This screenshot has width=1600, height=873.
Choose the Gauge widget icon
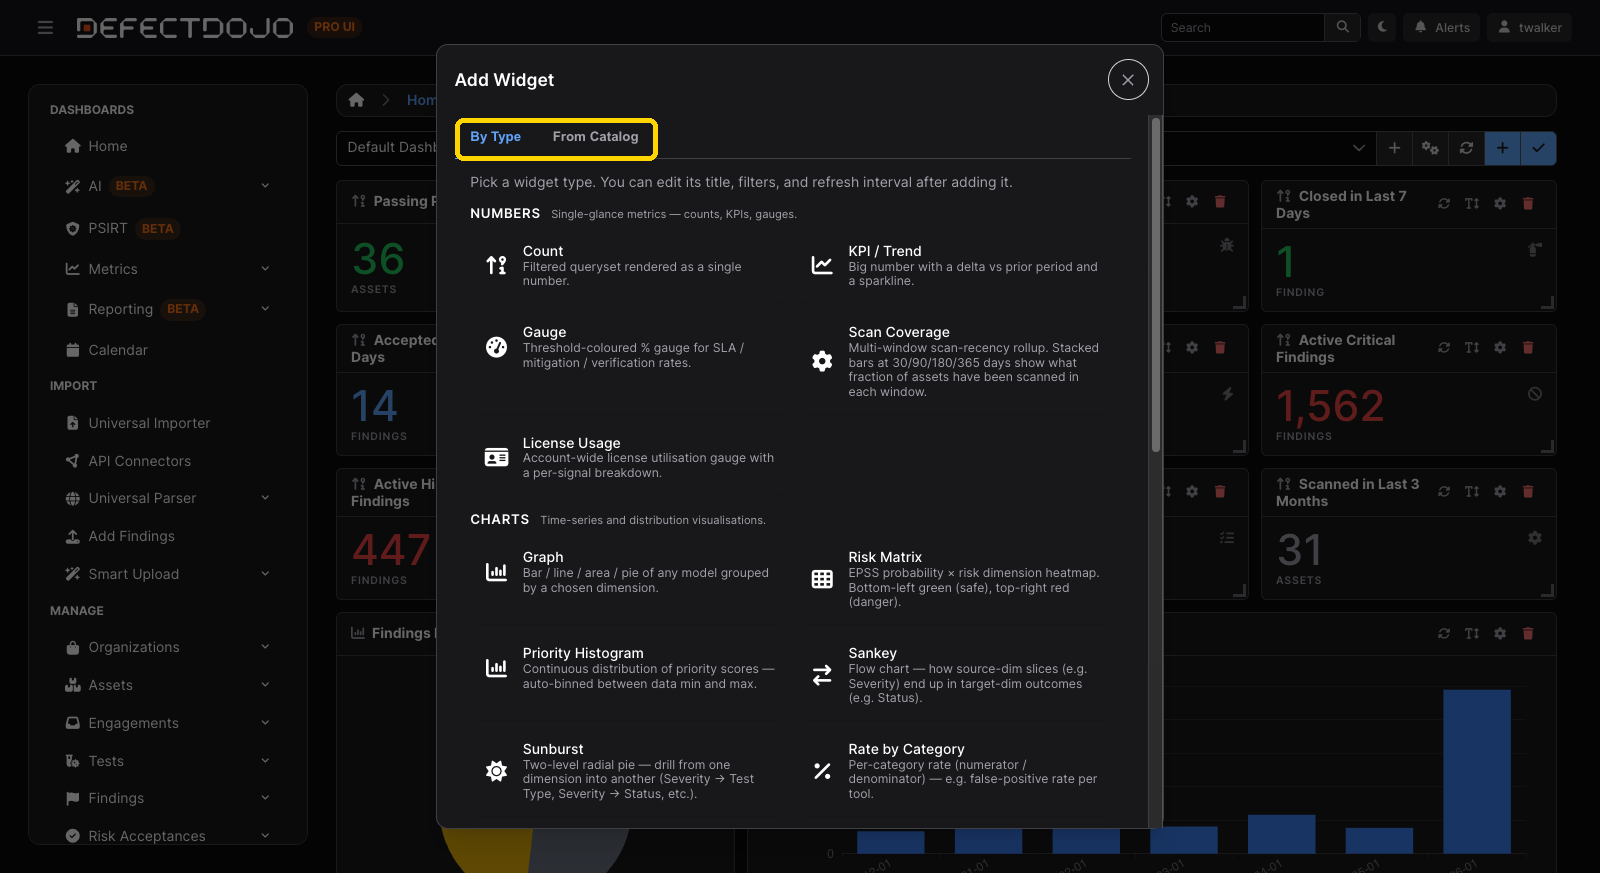pos(496,347)
